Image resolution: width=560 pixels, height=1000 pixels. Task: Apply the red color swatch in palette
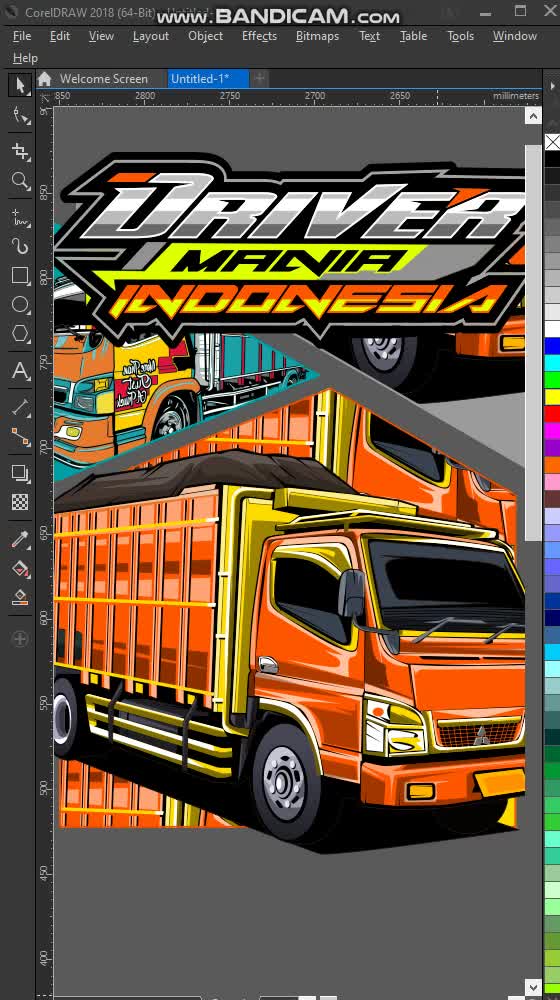pos(552,414)
